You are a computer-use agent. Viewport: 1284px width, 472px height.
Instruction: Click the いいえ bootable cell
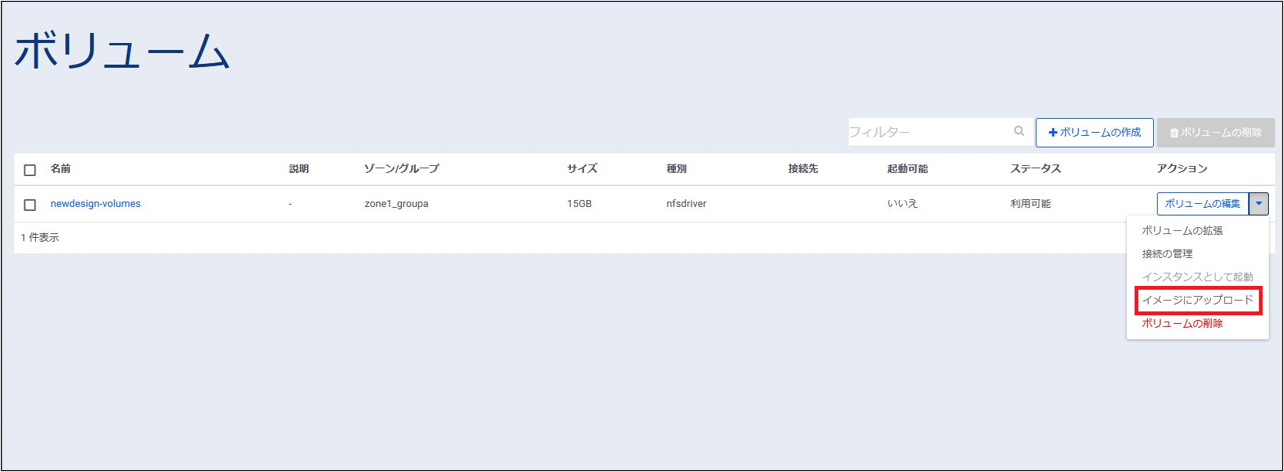tap(902, 204)
